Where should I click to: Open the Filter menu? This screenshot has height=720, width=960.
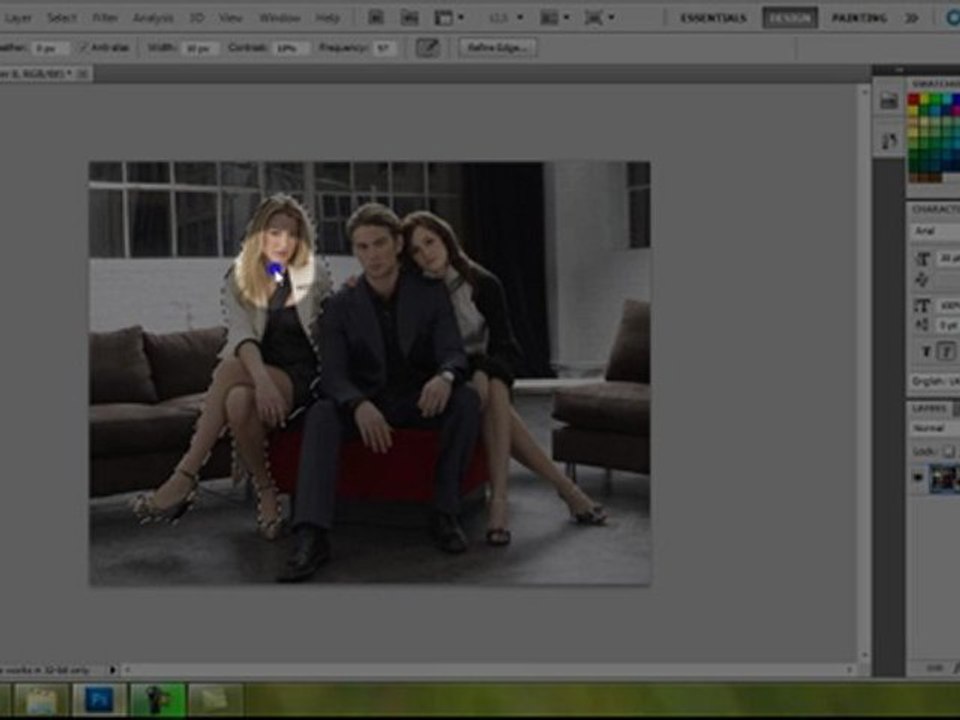(x=105, y=18)
